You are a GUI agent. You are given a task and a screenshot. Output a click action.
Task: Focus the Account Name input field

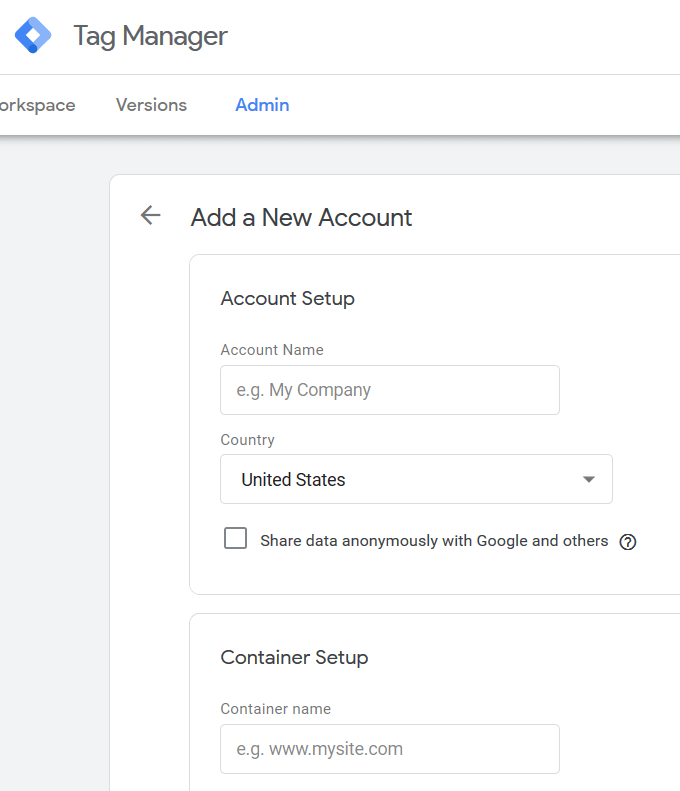[390, 390]
